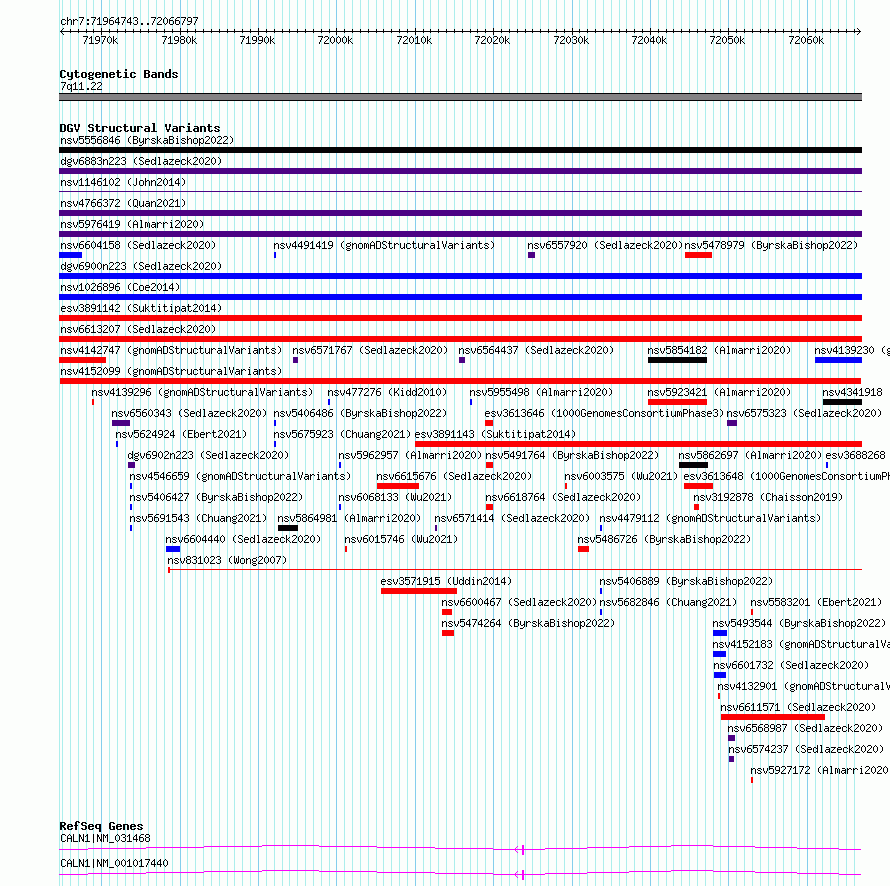The height and width of the screenshot is (886, 890).
Task: Click red bar beneath nsv5478979
Action: pyautogui.click(x=698, y=255)
